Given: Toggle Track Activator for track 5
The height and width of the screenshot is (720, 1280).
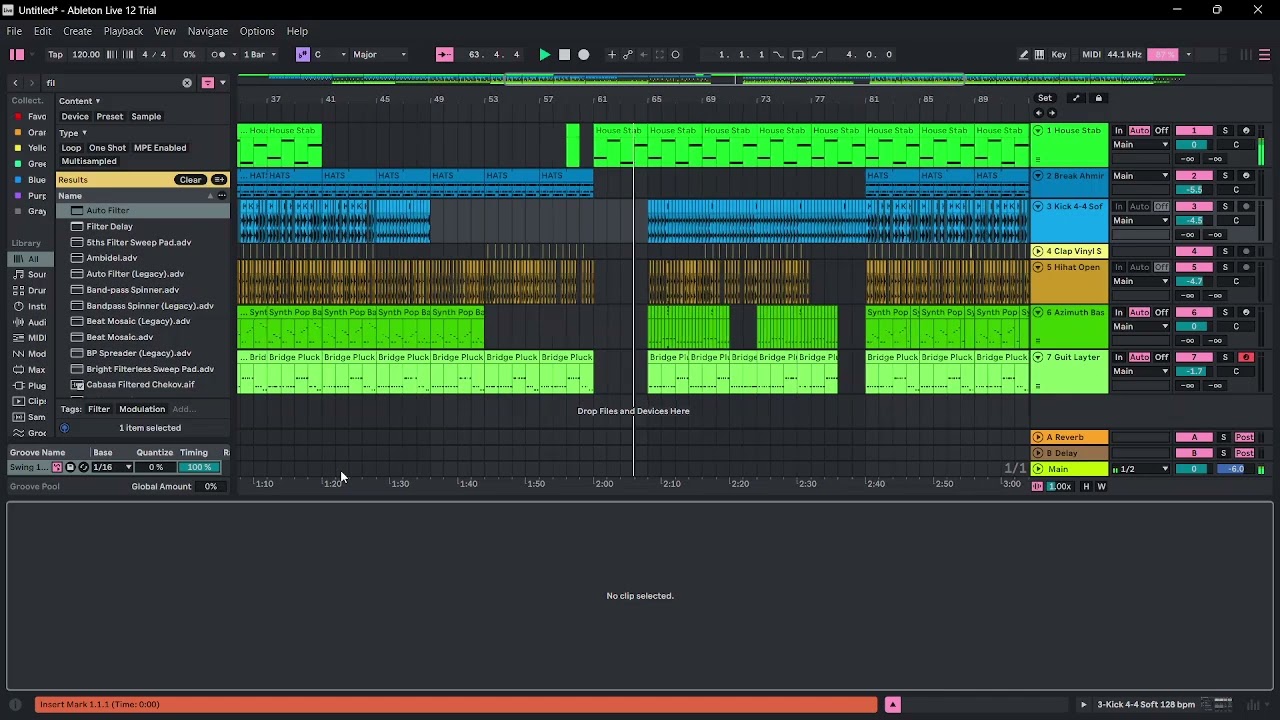Looking at the screenshot, I should point(1193,267).
